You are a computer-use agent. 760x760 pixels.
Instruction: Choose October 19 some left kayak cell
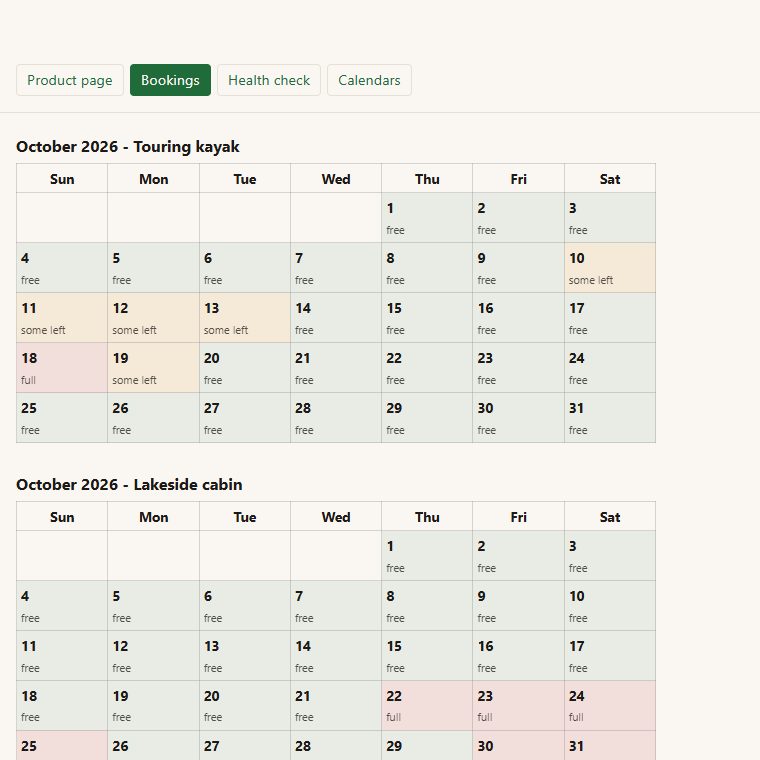153,368
